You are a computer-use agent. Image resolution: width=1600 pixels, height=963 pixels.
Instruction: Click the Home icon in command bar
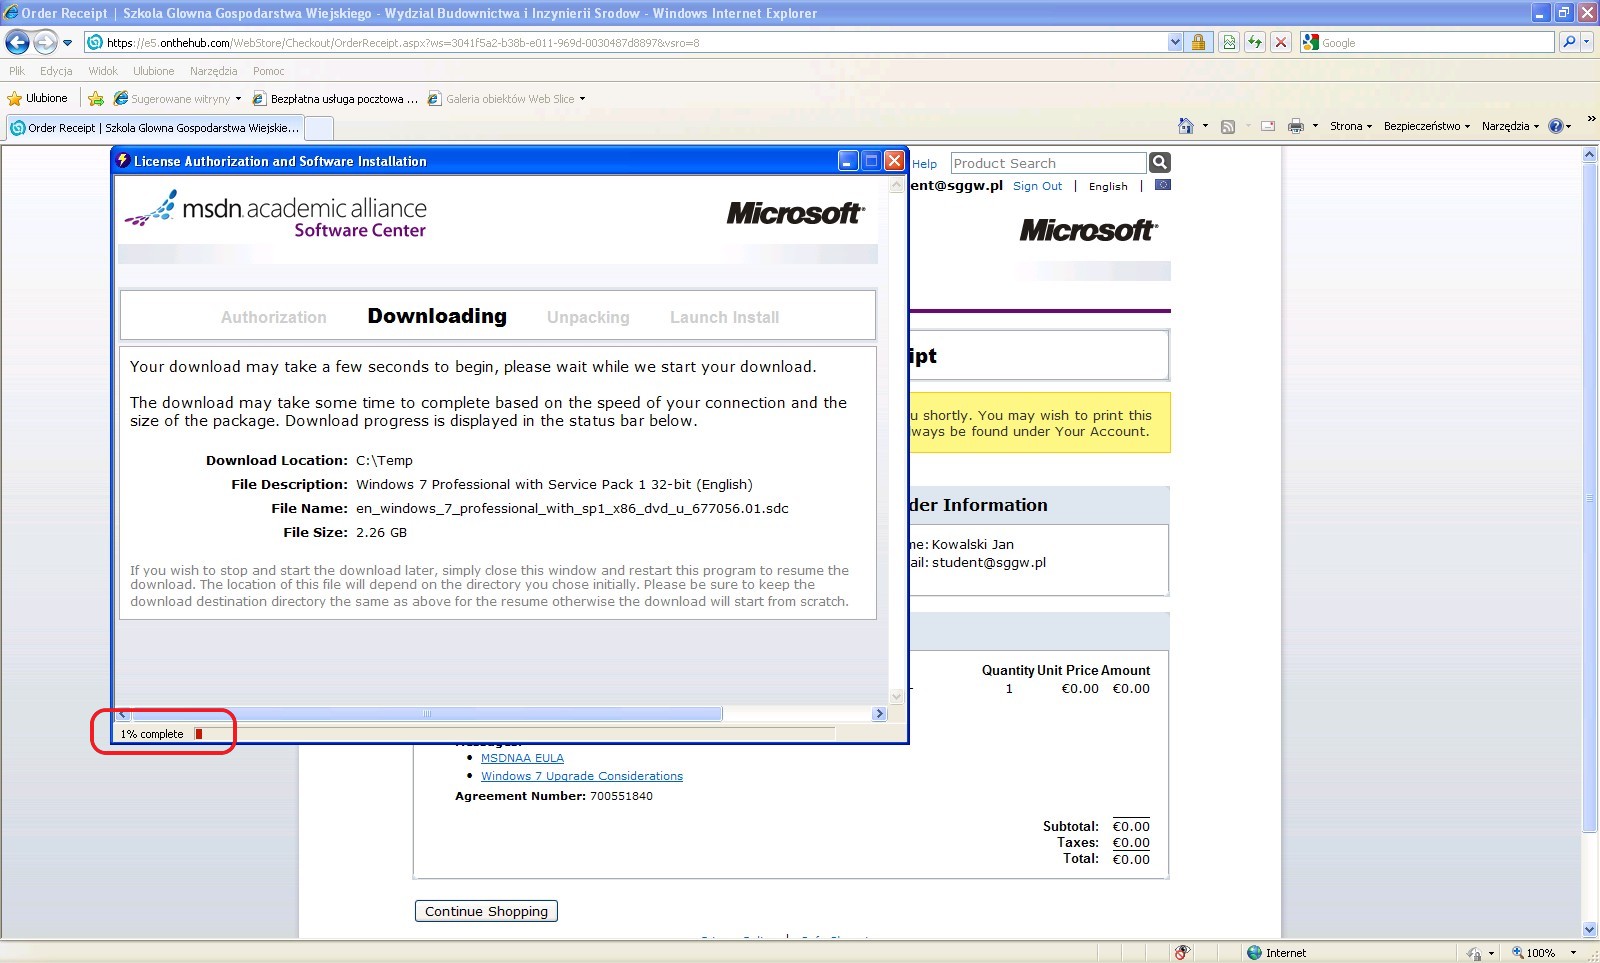click(x=1186, y=126)
